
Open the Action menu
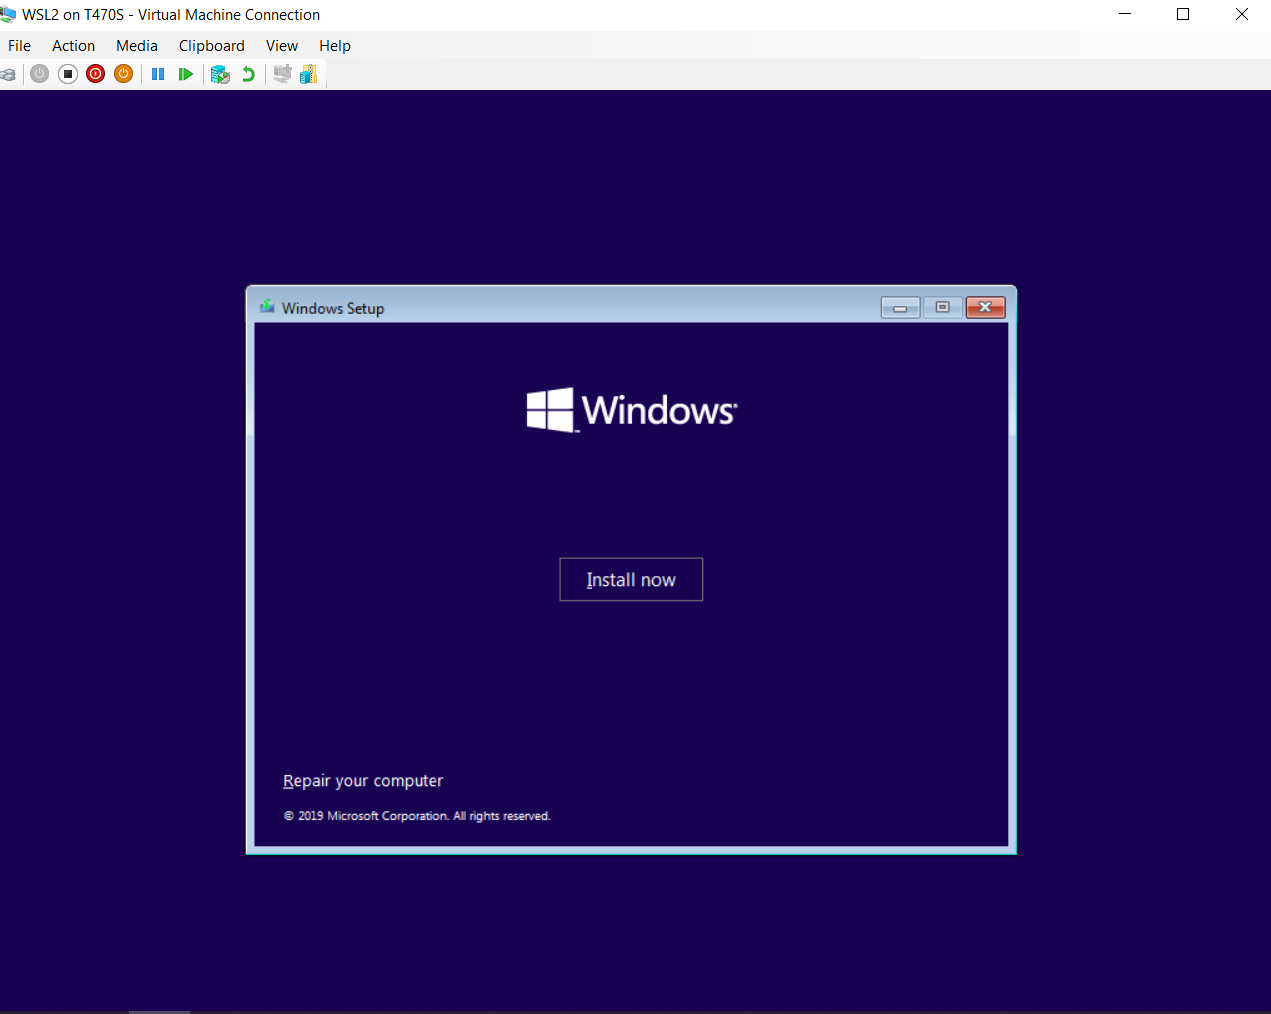pos(73,46)
